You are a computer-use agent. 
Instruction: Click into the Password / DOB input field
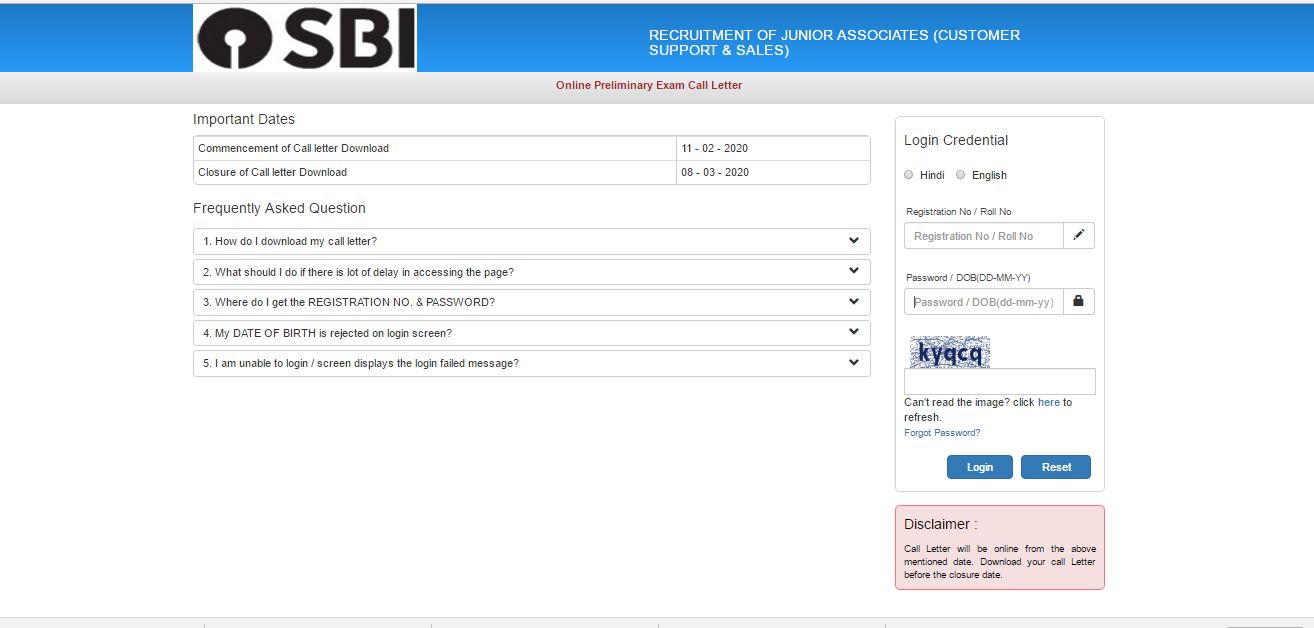983,302
